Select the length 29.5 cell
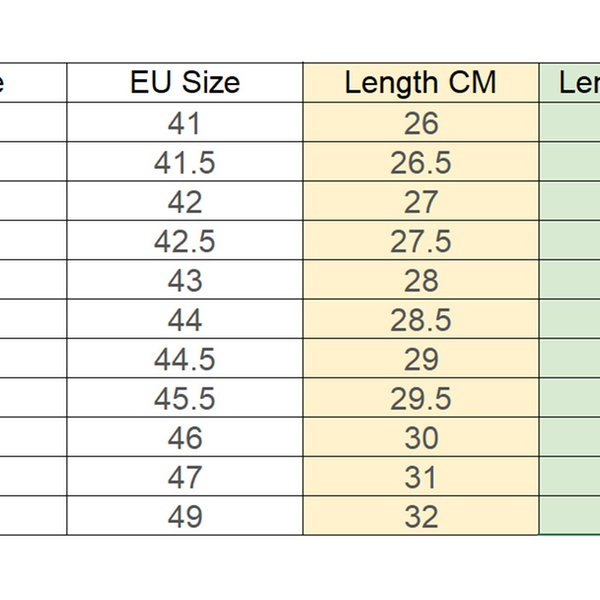Viewport: 600px width, 600px height. click(x=420, y=398)
